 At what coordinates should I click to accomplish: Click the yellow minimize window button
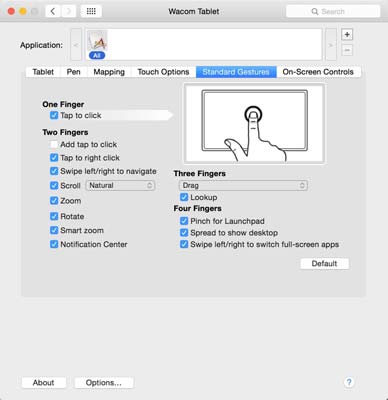(x=23, y=11)
